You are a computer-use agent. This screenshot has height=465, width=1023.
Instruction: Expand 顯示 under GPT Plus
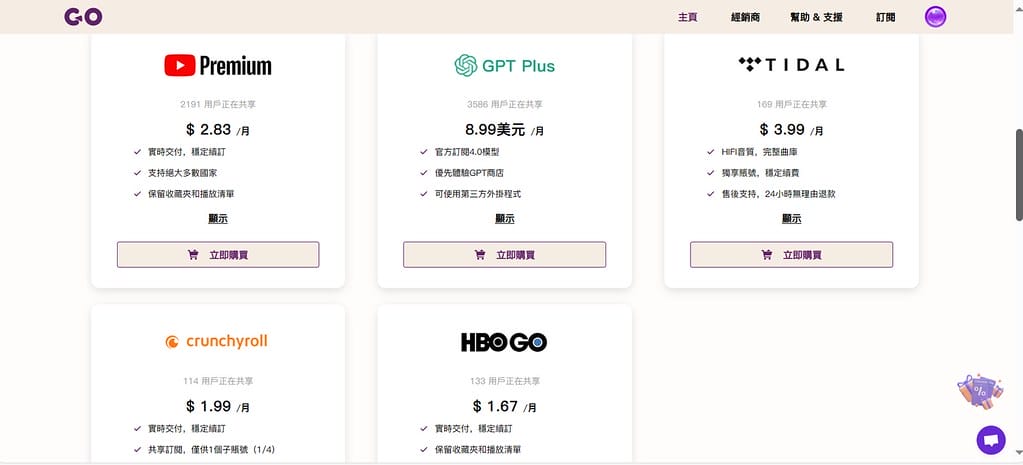504,219
